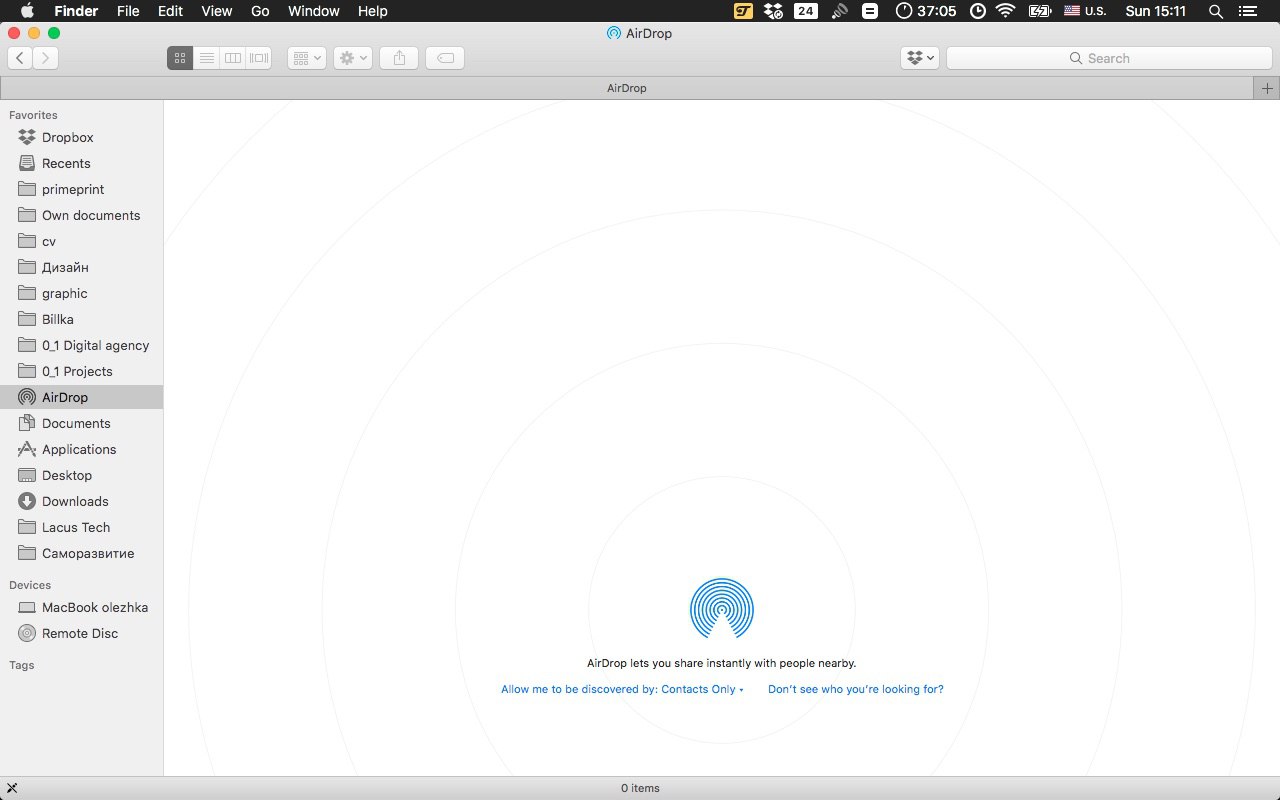Click the battery status icon
This screenshot has height=800, width=1280.
(x=1040, y=11)
